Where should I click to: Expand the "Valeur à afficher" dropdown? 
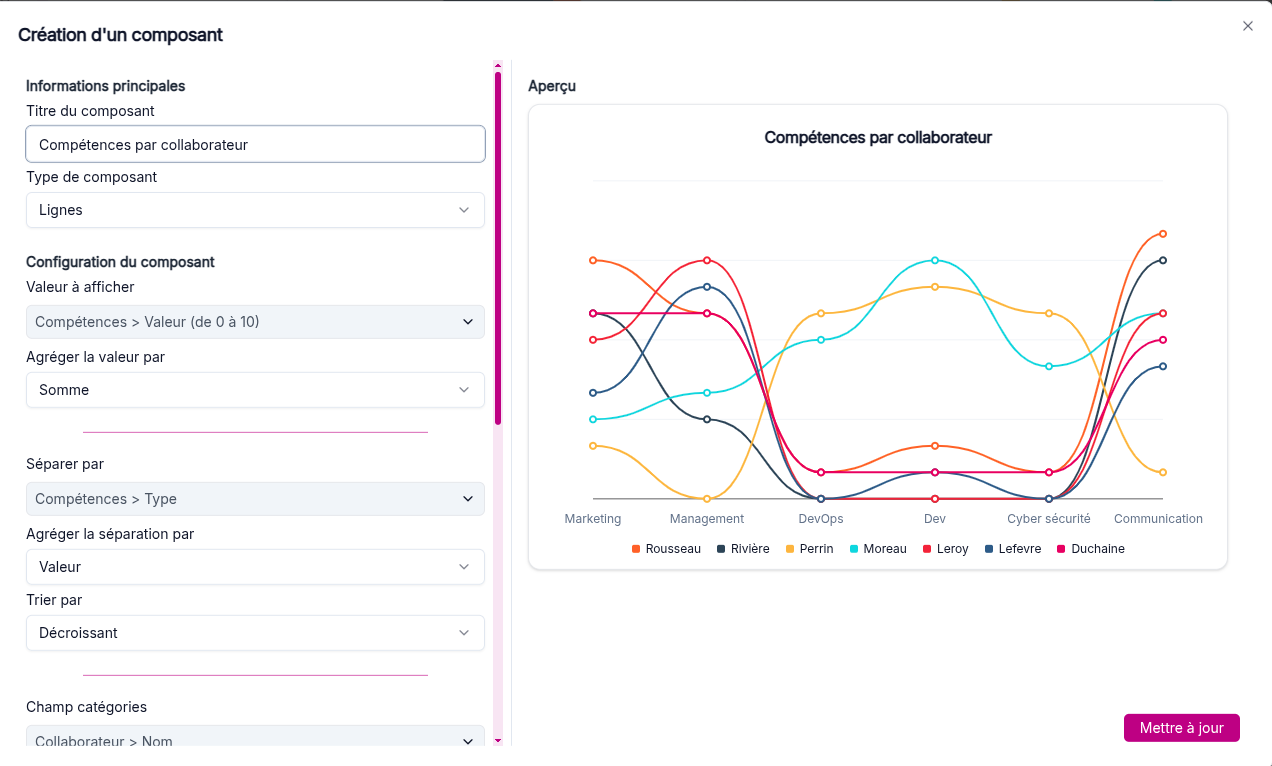tap(254, 322)
